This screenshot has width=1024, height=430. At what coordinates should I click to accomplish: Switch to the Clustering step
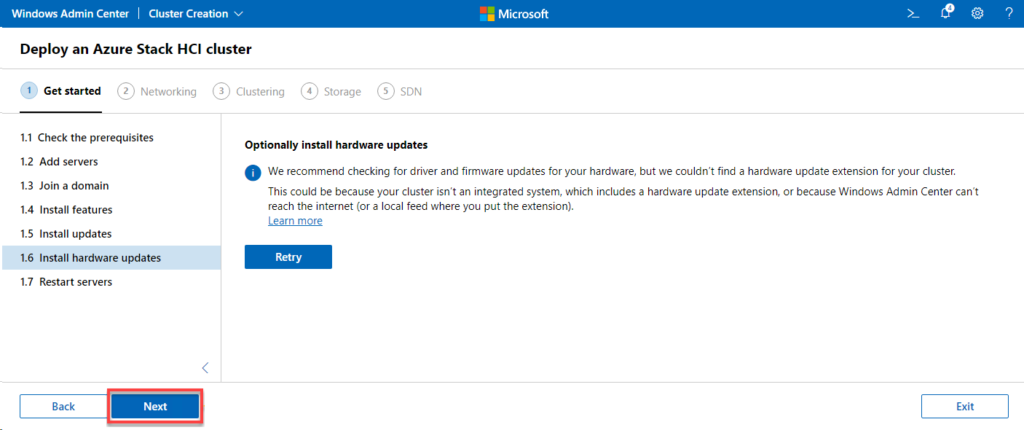click(x=249, y=91)
